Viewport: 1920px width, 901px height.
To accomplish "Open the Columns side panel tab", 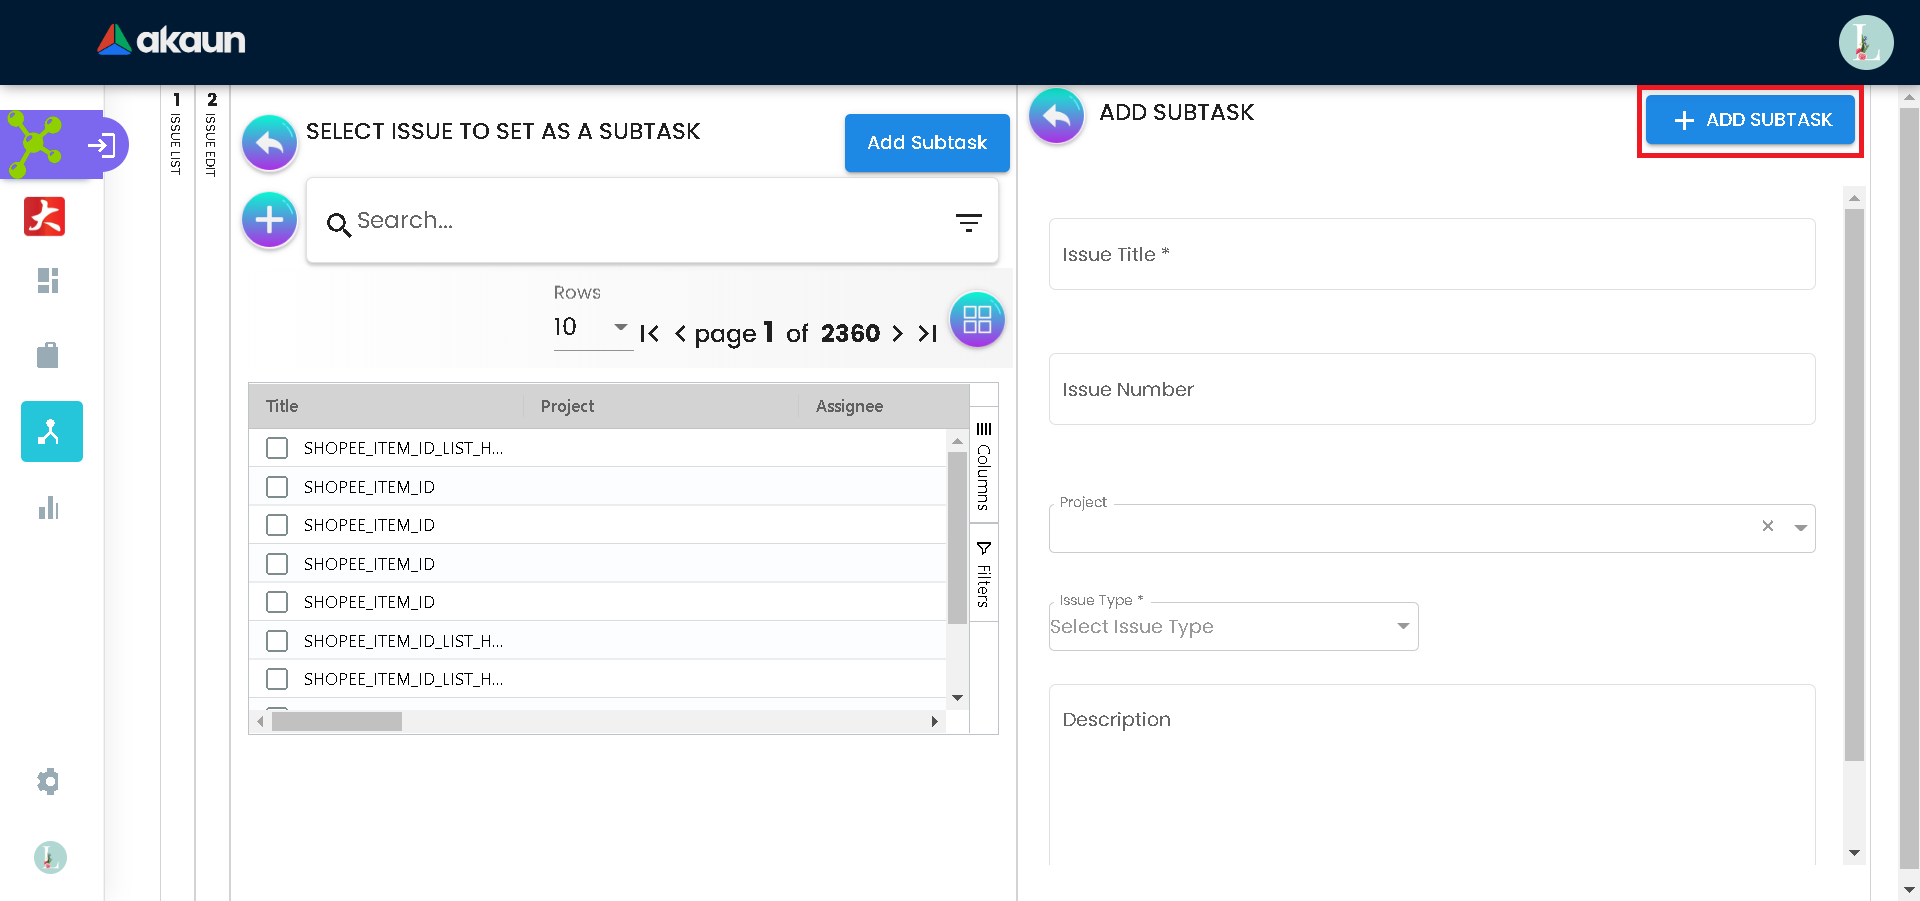I will pyautogui.click(x=984, y=466).
